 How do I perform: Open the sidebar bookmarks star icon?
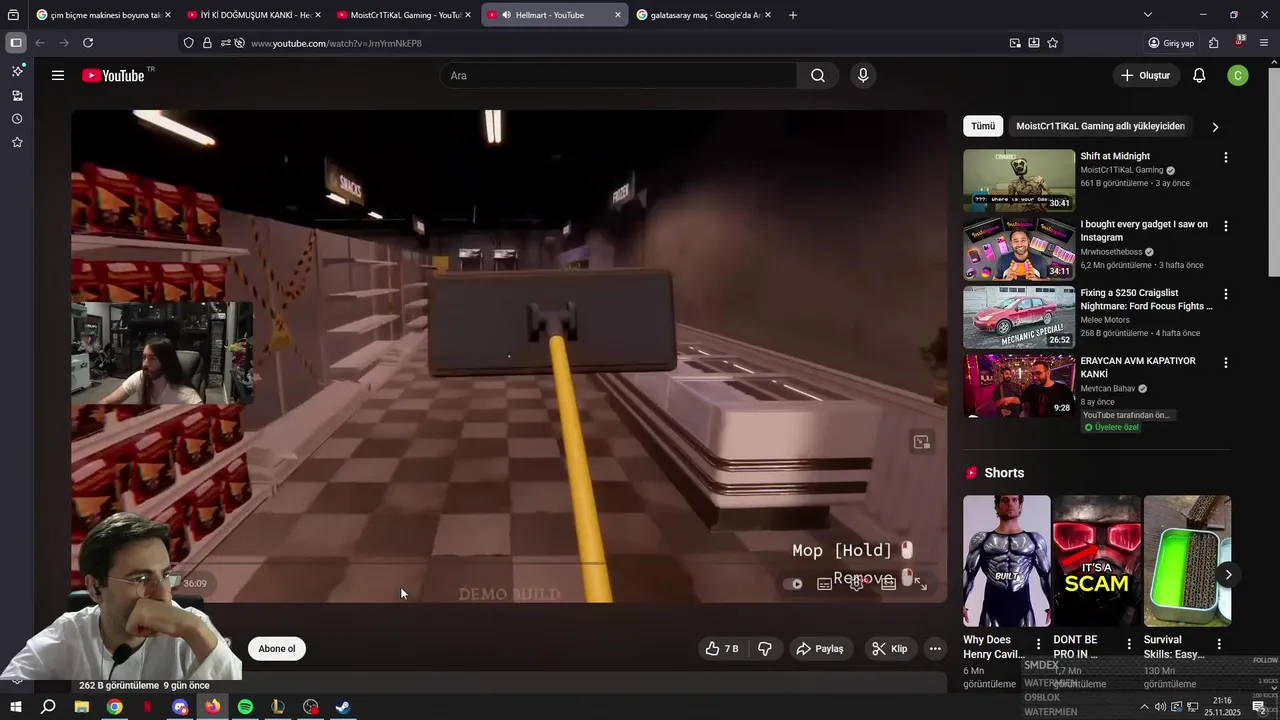click(17, 143)
